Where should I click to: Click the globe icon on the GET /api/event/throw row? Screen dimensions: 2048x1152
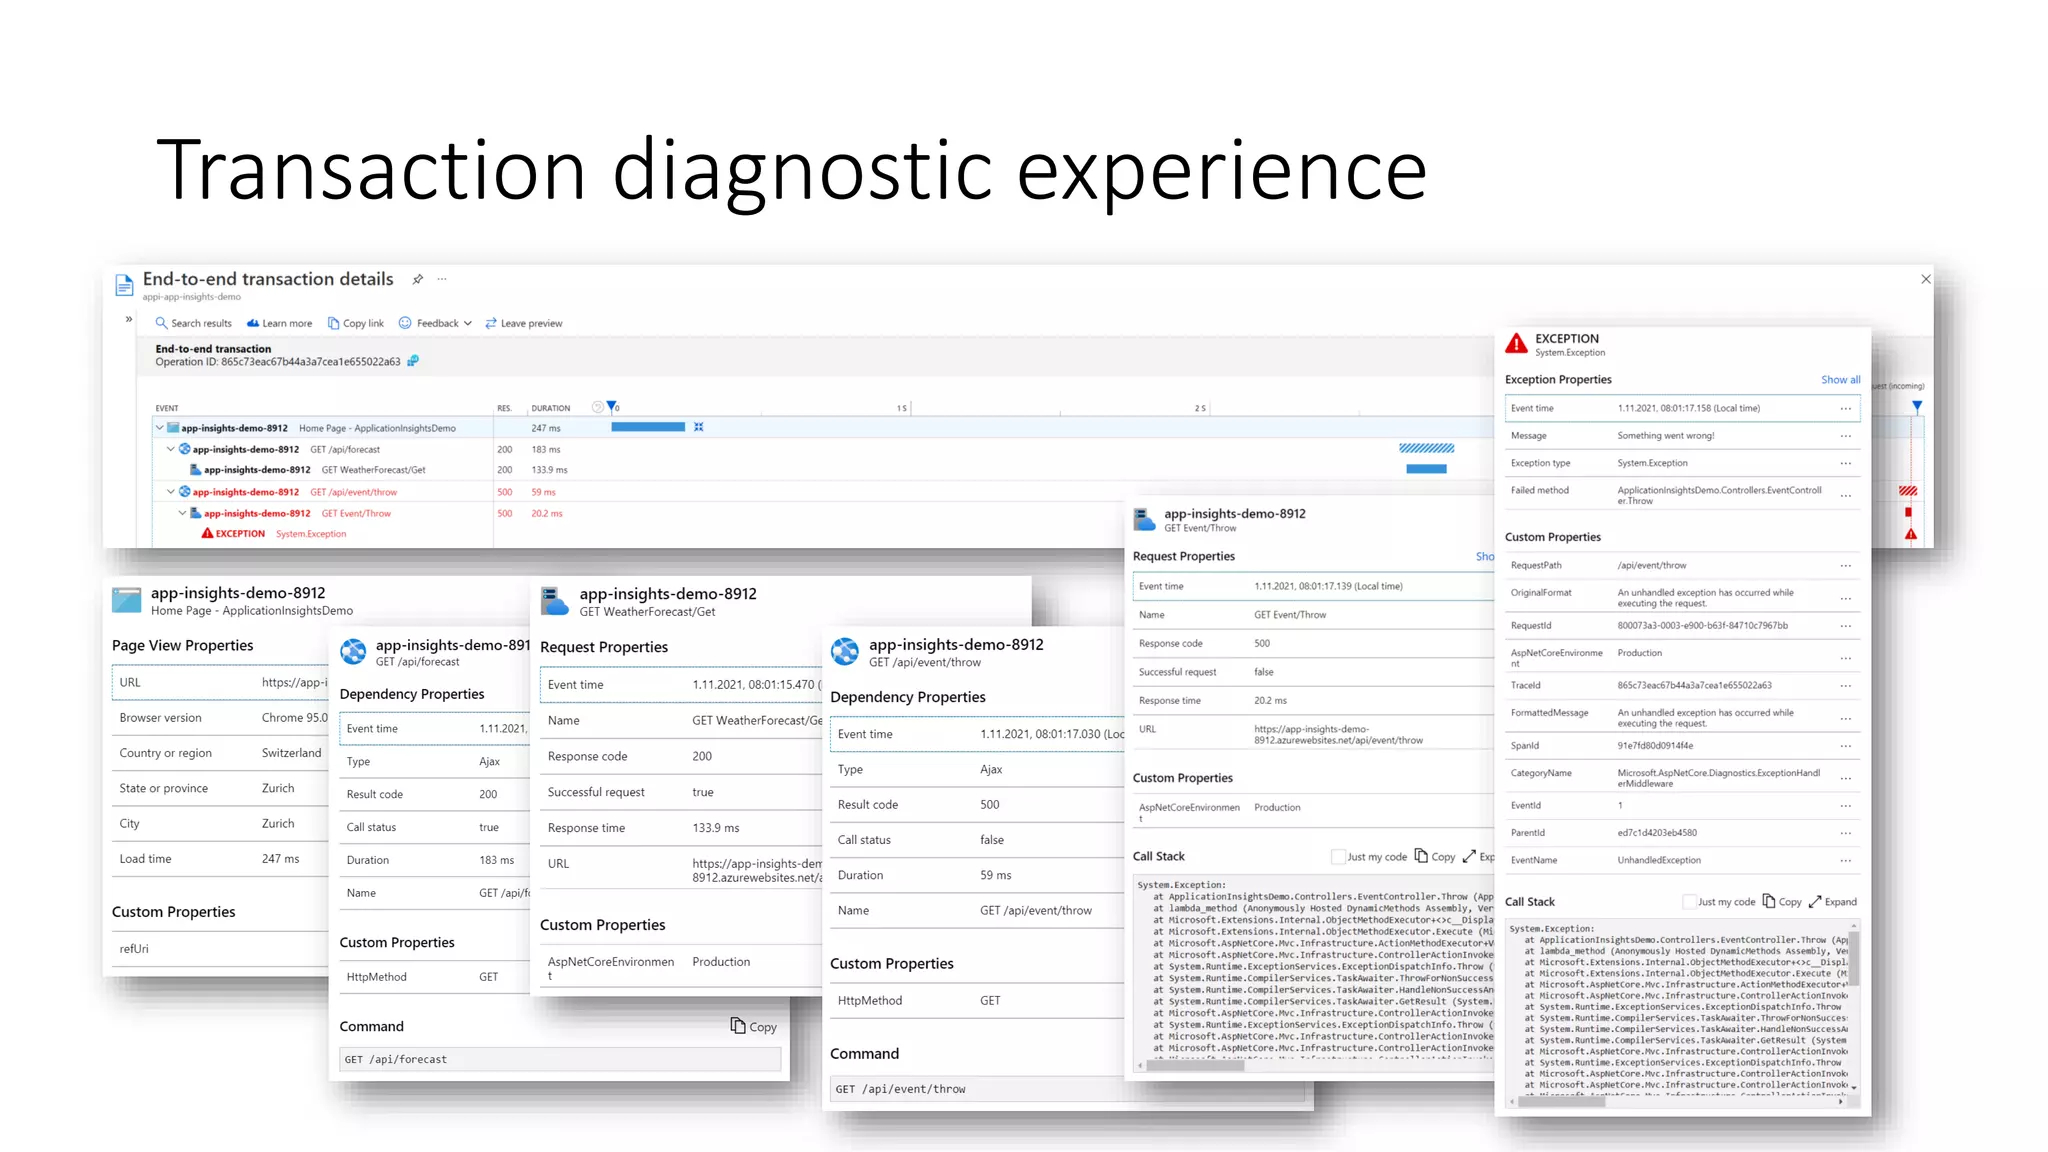[185, 492]
